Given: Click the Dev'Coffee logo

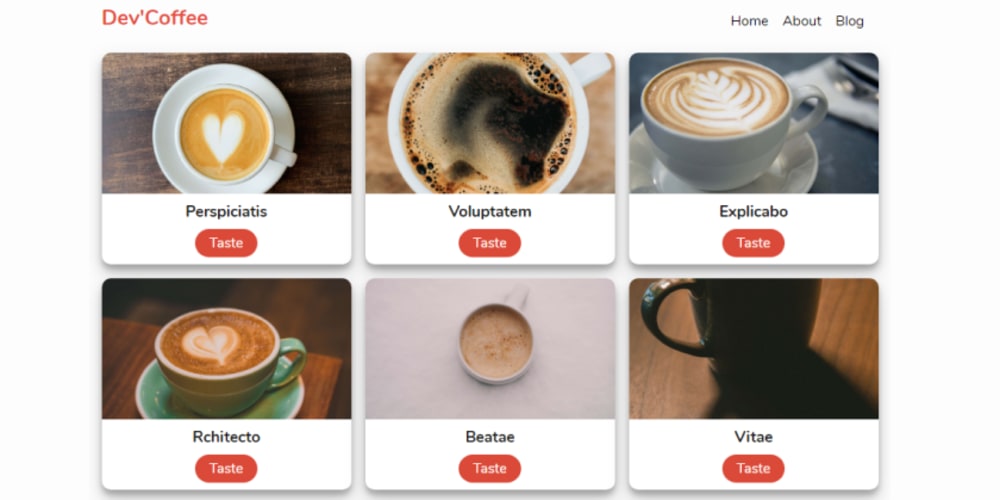Looking at the screenshot, I should pyautogui.click(x=155, y=18).
